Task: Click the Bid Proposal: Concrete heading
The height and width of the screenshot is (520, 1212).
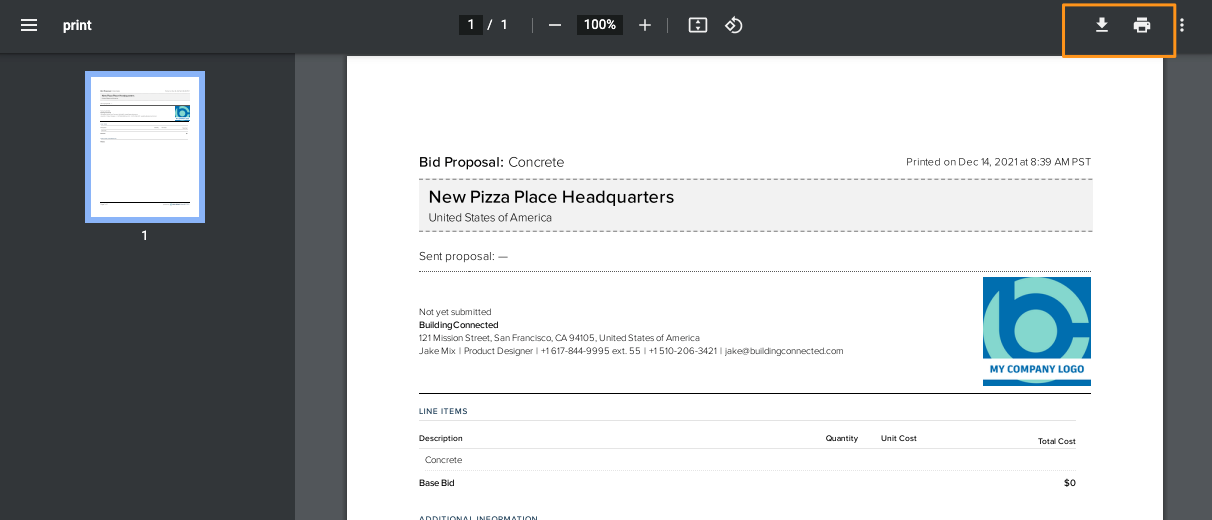Action: pyautogui.click(x=491, y=162)
